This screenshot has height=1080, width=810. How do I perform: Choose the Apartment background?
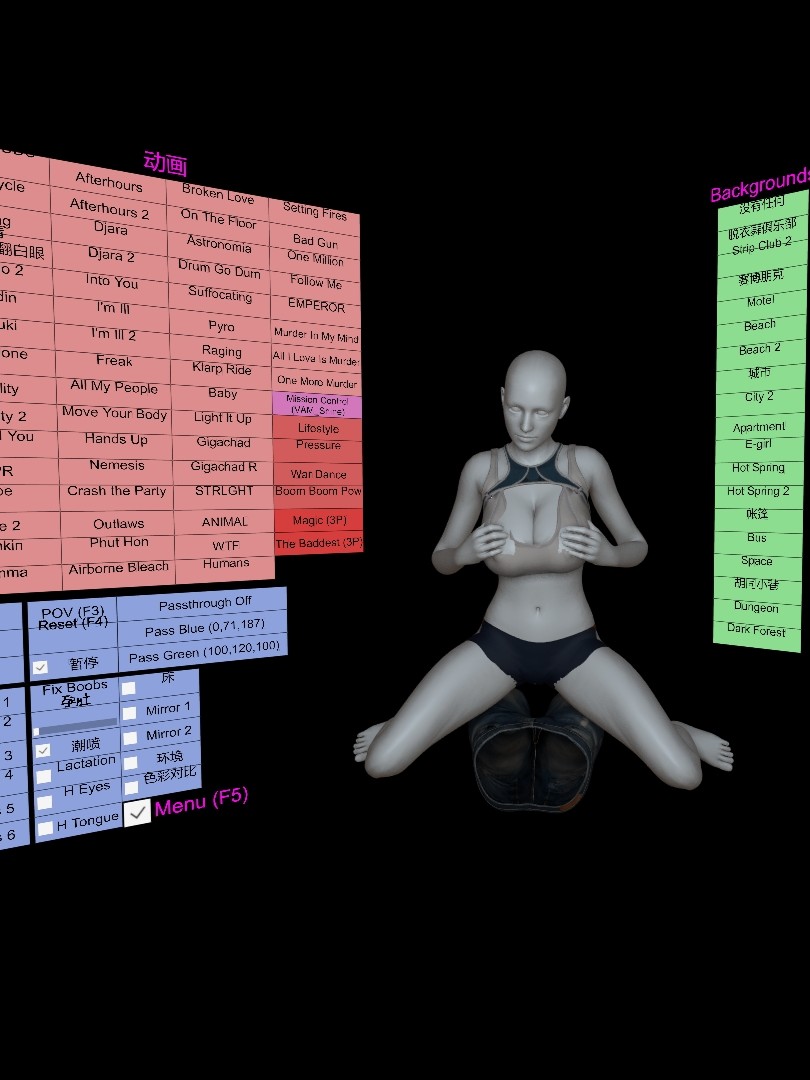click(x=759, y=428)
